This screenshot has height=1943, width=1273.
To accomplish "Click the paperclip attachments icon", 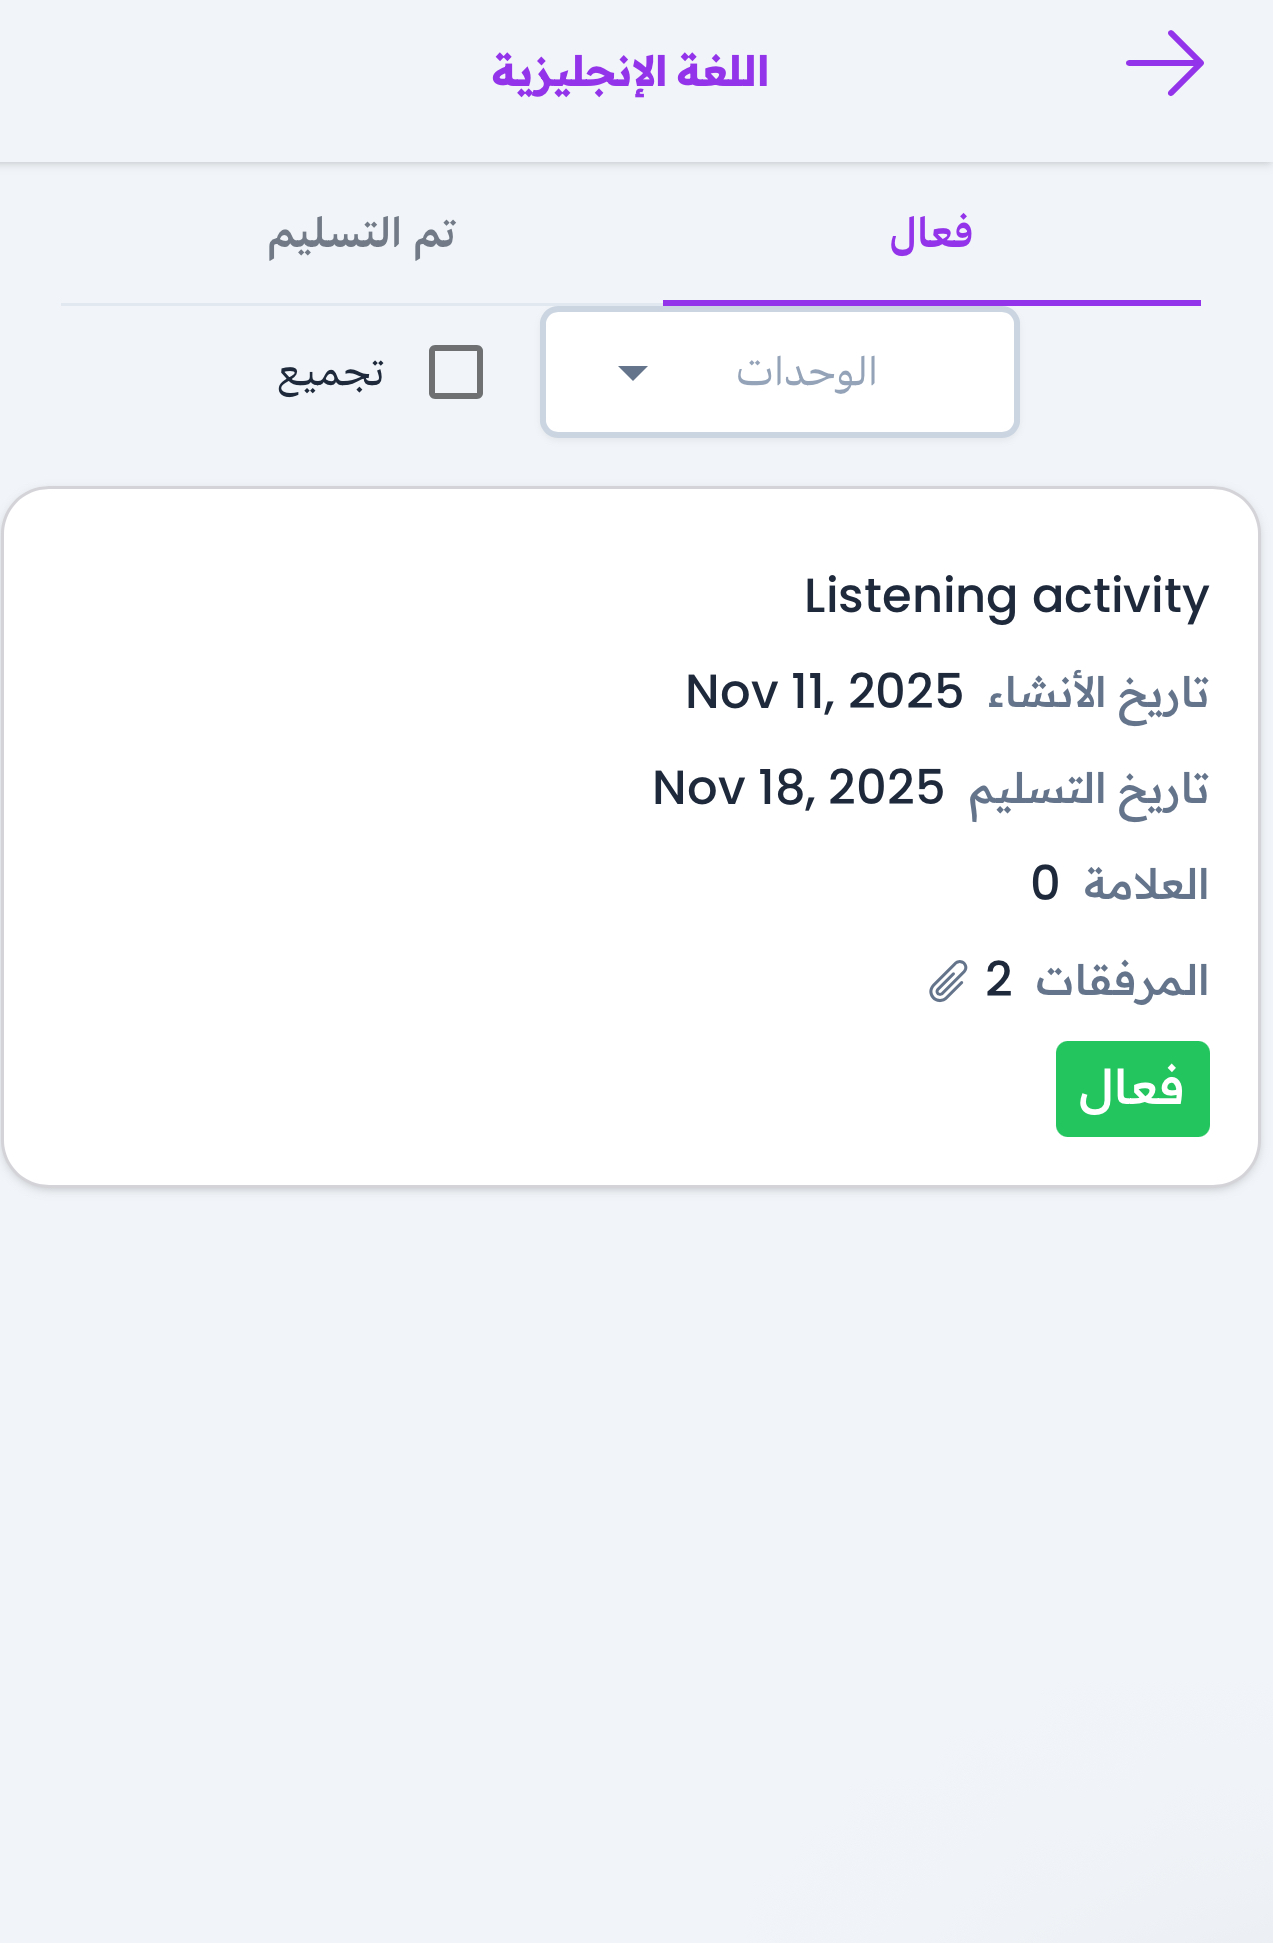I will [x=947, y=981].
